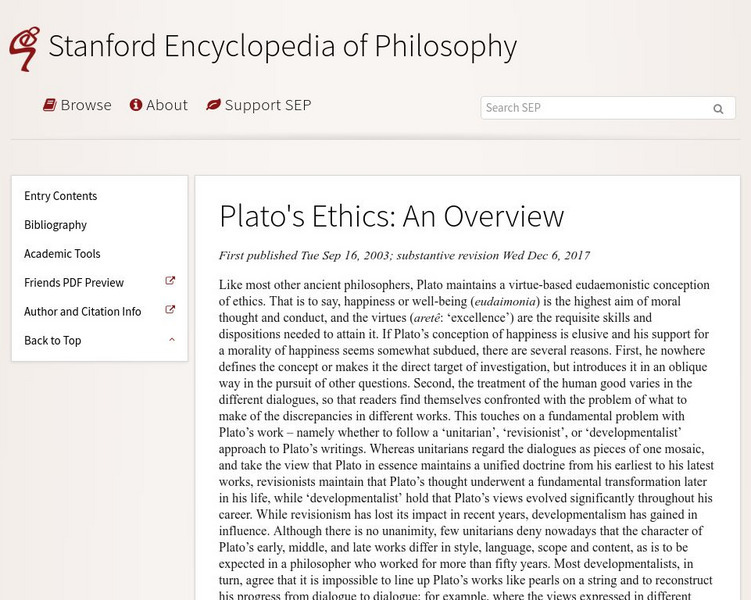Open the Browse menu
The width and height of the screenshot is (751, 600).
[x=85, y=105]
